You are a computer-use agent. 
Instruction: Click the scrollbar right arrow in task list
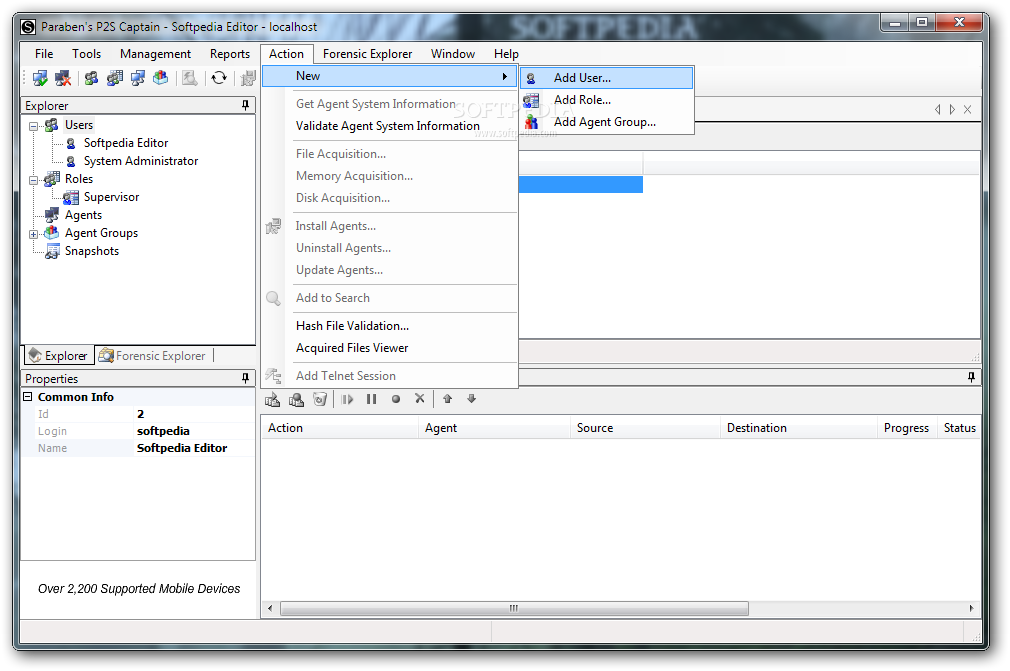pos(971,609)
